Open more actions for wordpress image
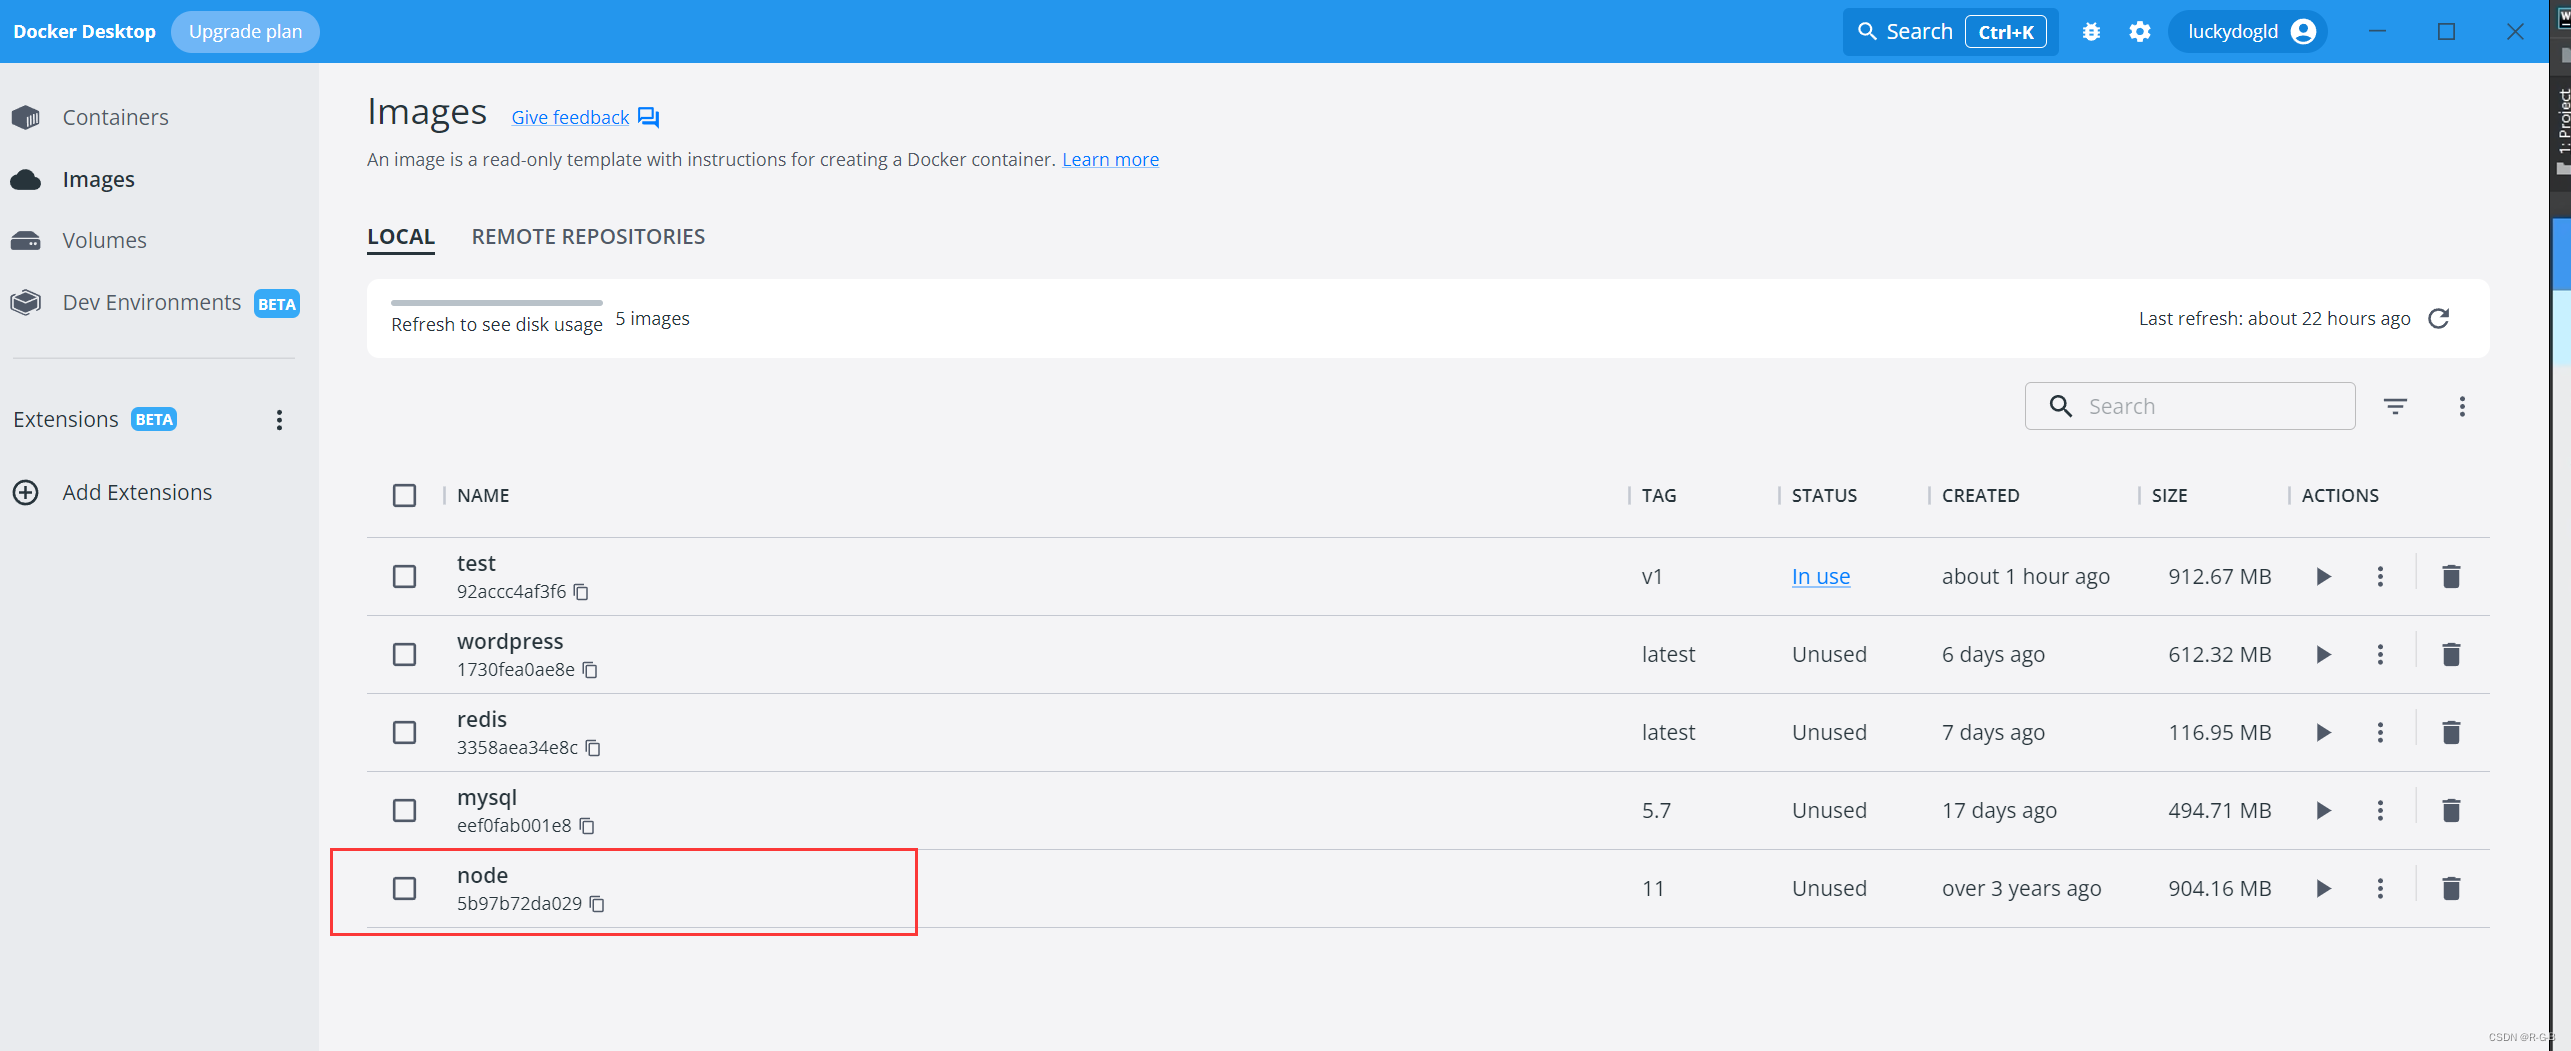The height and width of the screenshot is (1051, 2571). [2380, 654]
